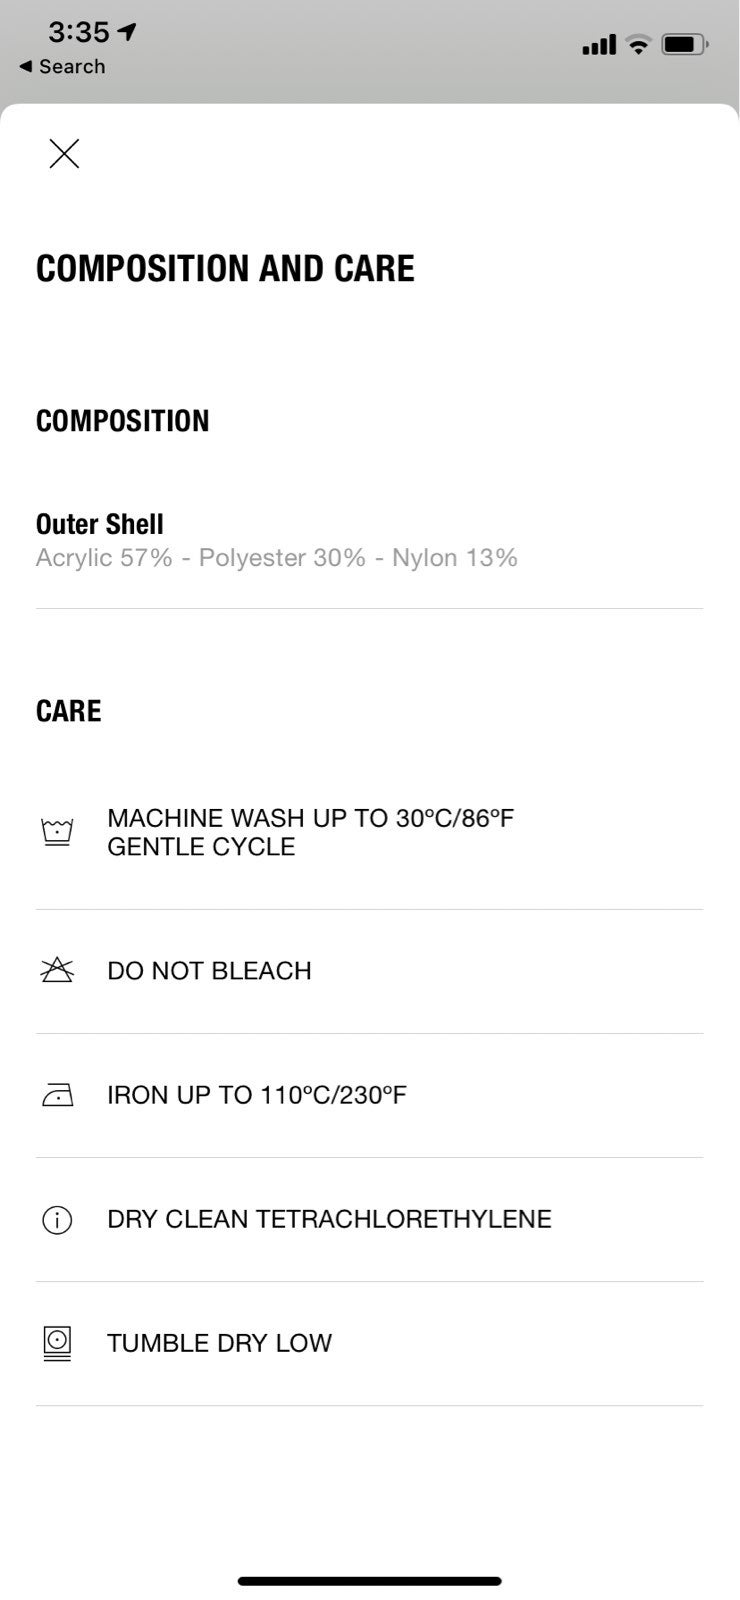
Task: Tap Iron up to 110°C/230°F instruction
Action: tap(257, 1095)
